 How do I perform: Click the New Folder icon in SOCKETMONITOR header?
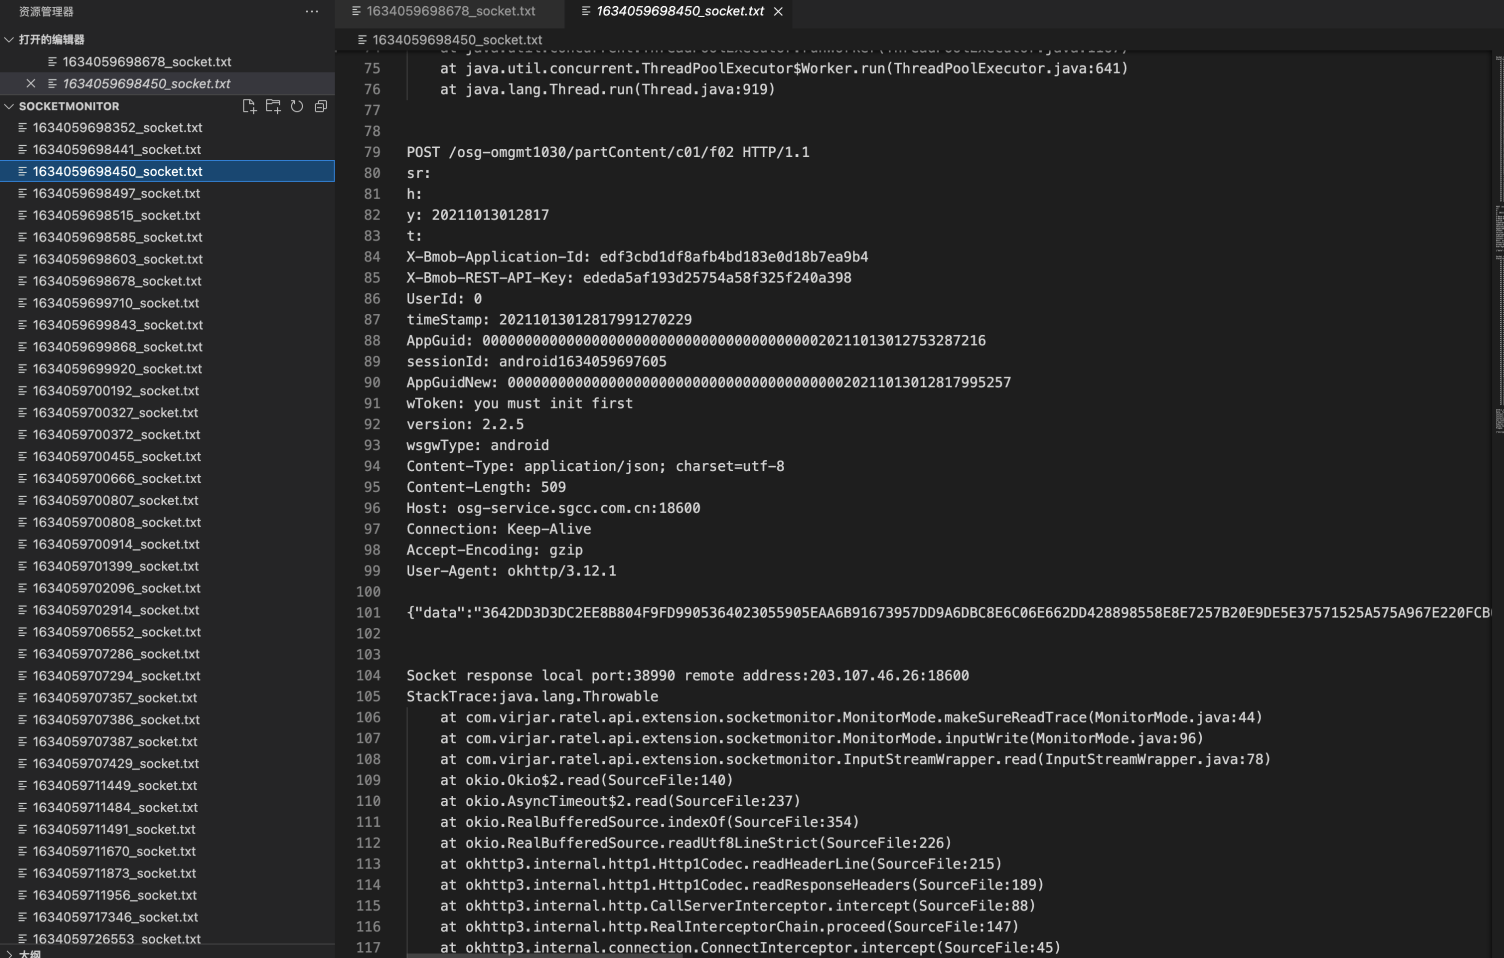pos(273,106)
